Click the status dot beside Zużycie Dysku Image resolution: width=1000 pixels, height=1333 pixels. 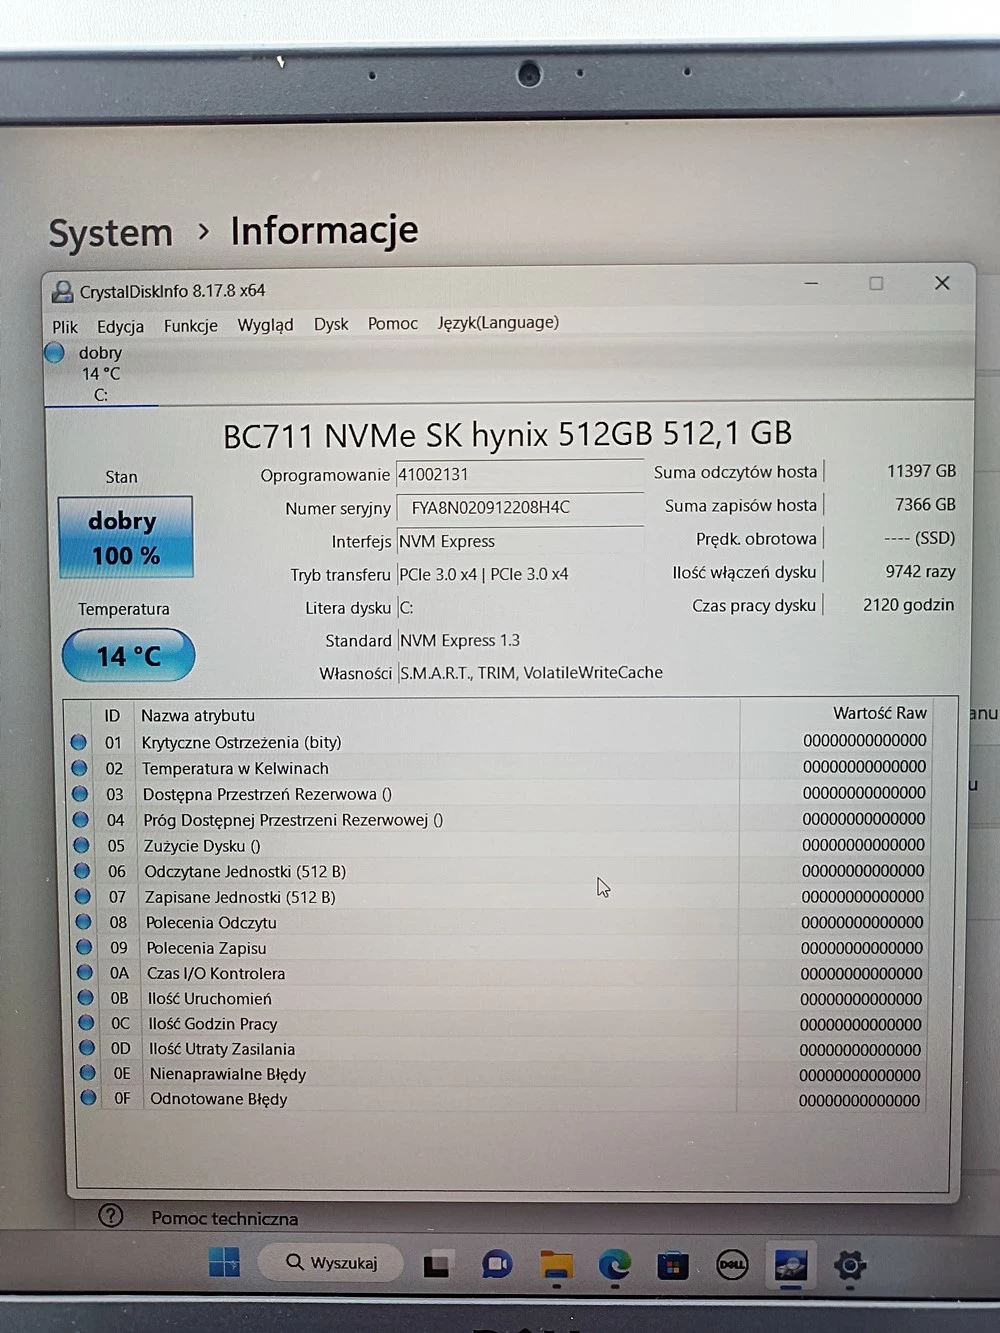[x=80, y=845]
